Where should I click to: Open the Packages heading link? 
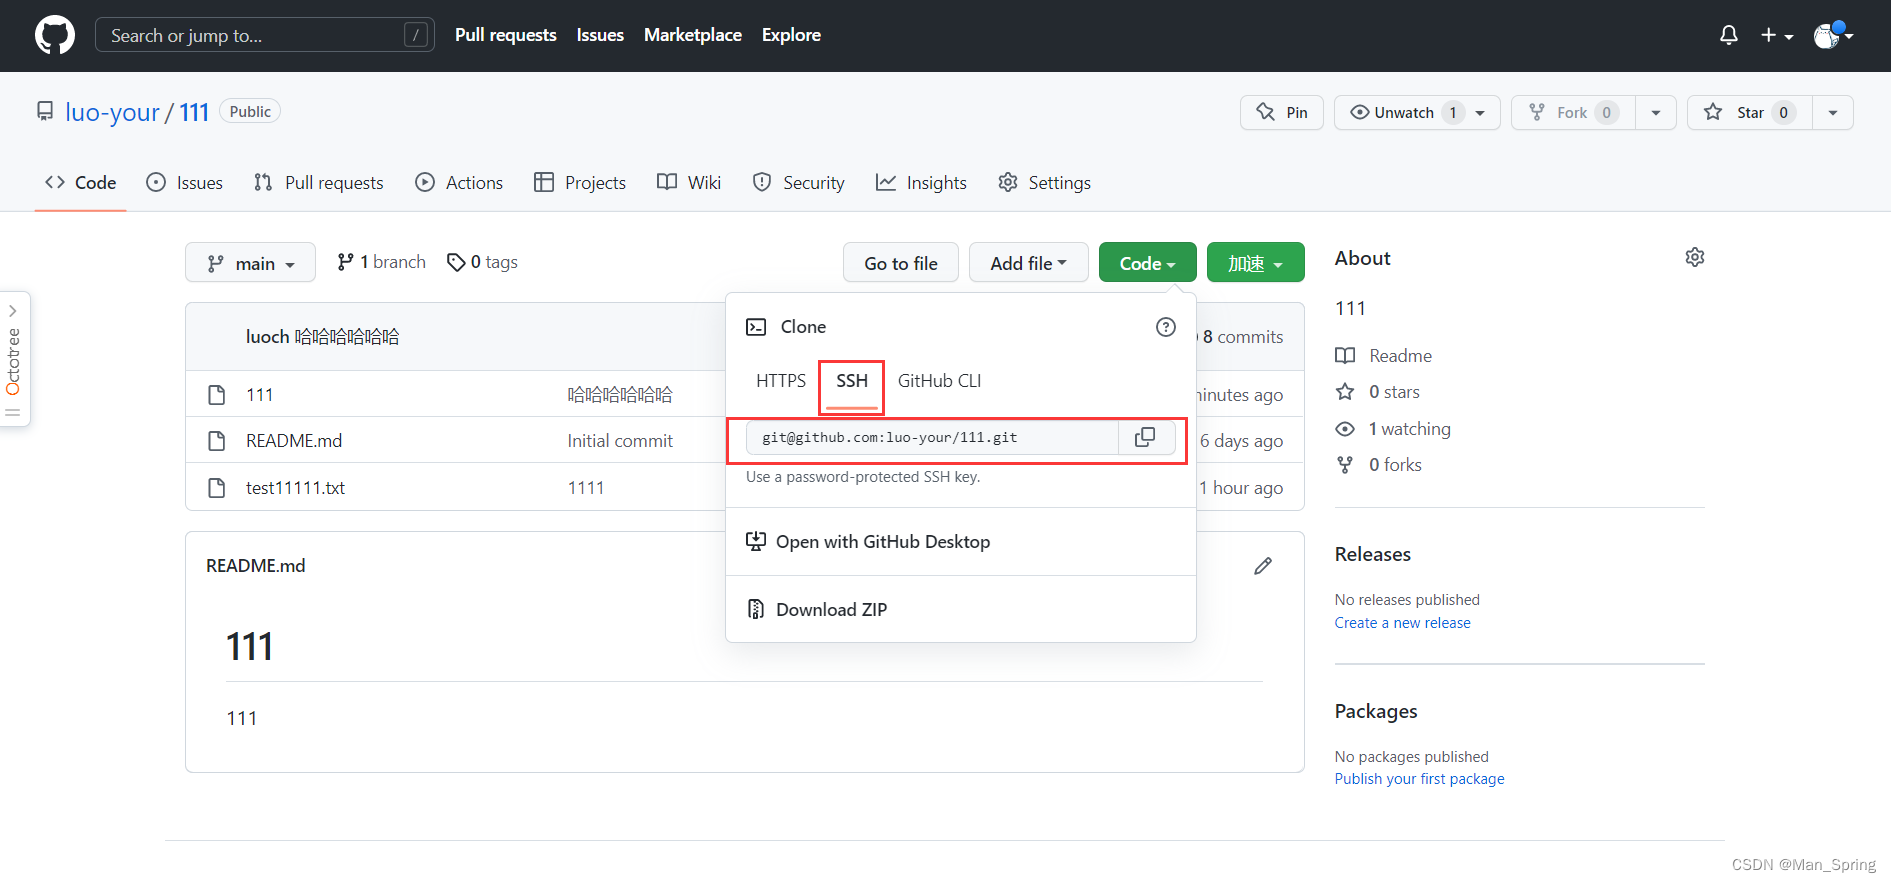tap(1376, 711)
